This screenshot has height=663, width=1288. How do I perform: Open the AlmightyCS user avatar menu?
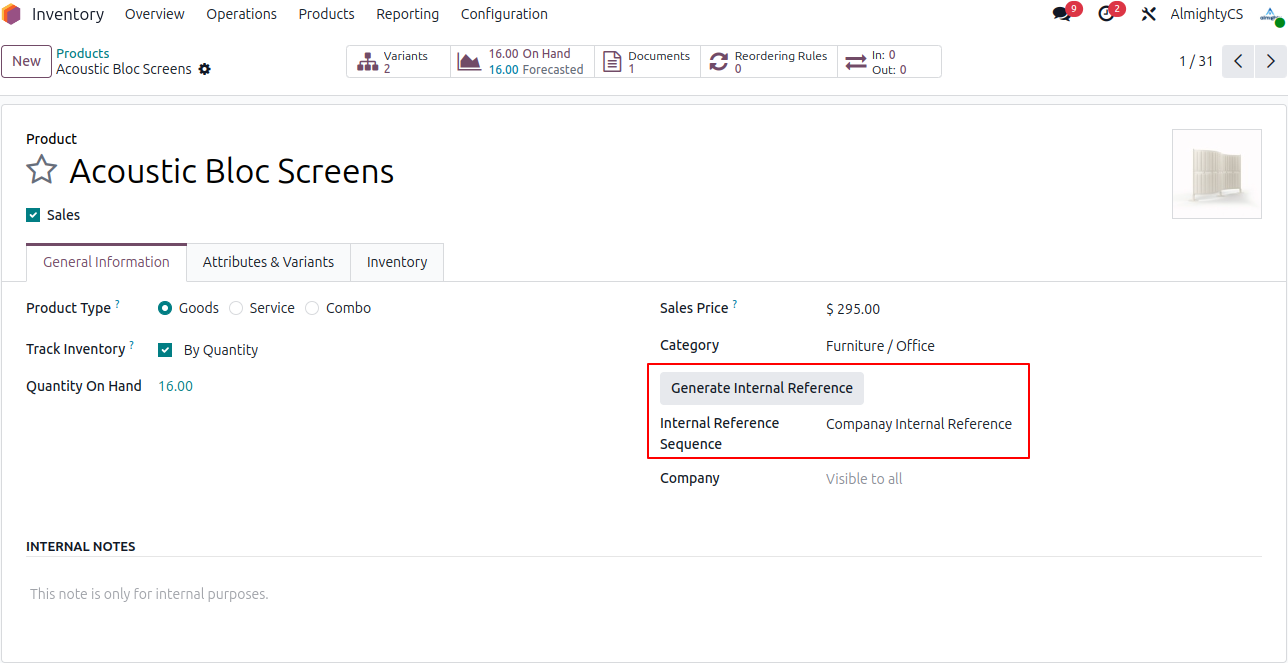[1270, 14]
